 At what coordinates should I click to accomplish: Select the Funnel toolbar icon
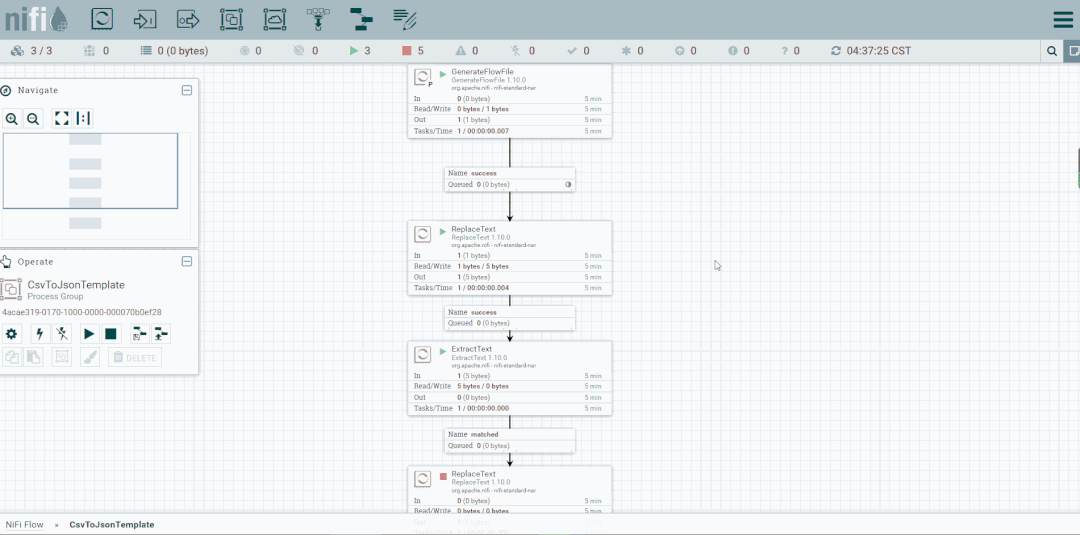[x=318, y=19]
